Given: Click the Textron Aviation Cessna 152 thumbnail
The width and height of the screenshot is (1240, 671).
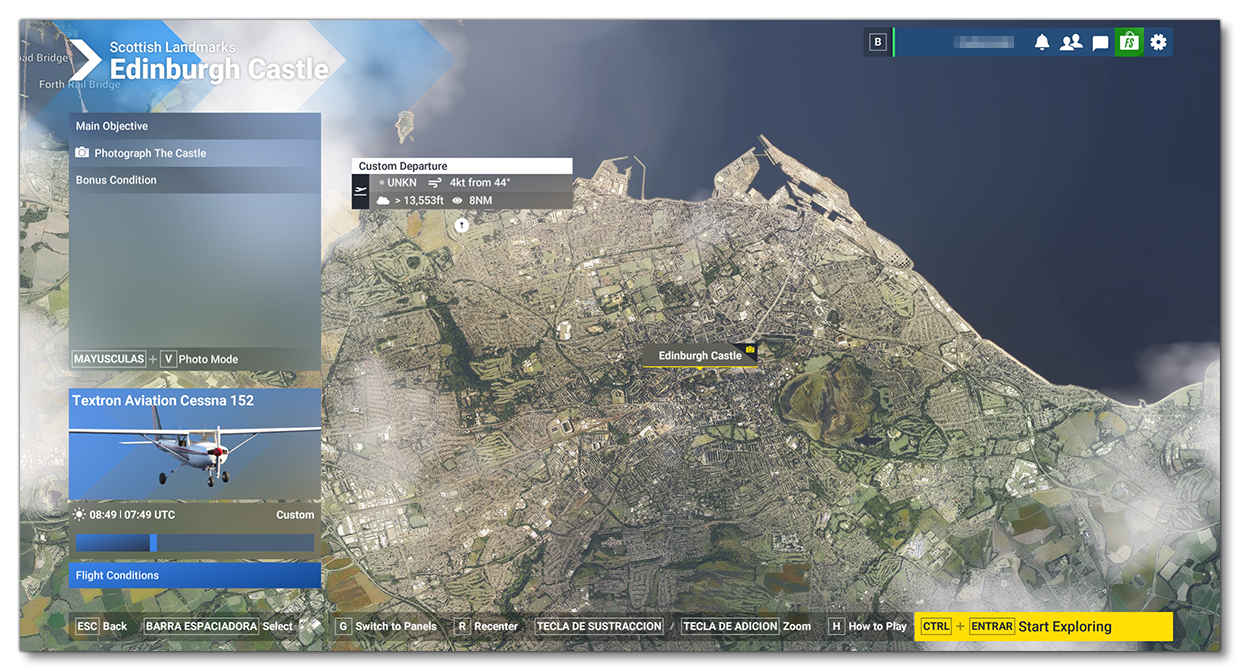Looking at the screenshot, I should coord(195,449).
